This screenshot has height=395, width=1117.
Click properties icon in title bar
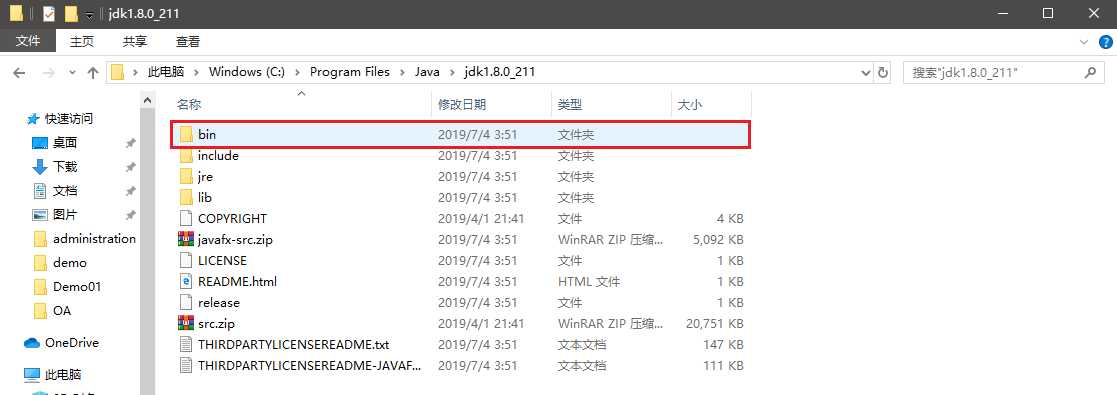click(49, 14)
